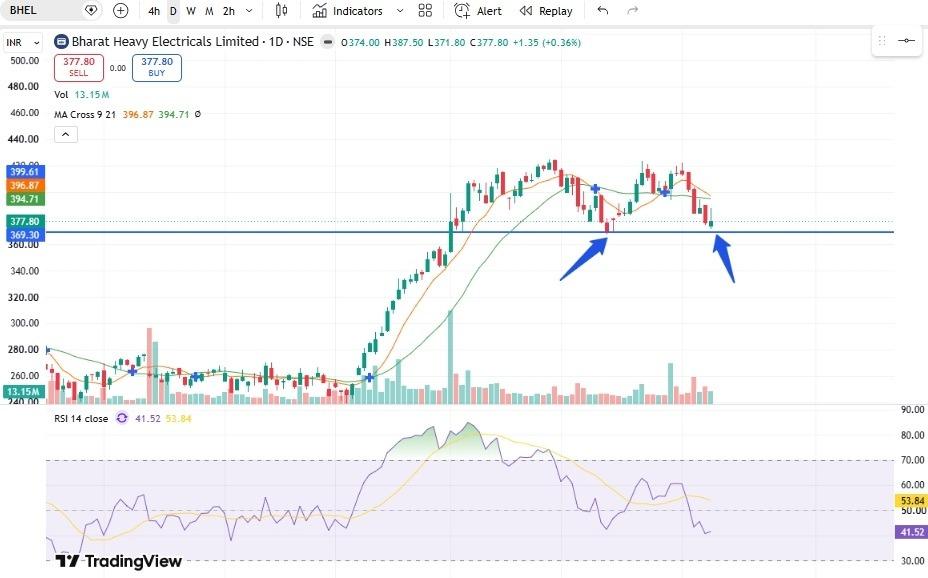Image resolution: width=928 pixels, height=578 pixels.
Task: Click the 377.80 current price label
Action: pyautogui.click(x=24, y=222)
